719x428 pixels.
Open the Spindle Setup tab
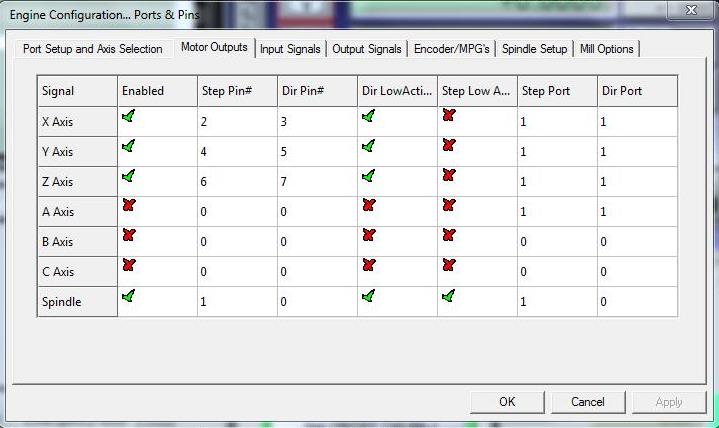pos(534,49)
